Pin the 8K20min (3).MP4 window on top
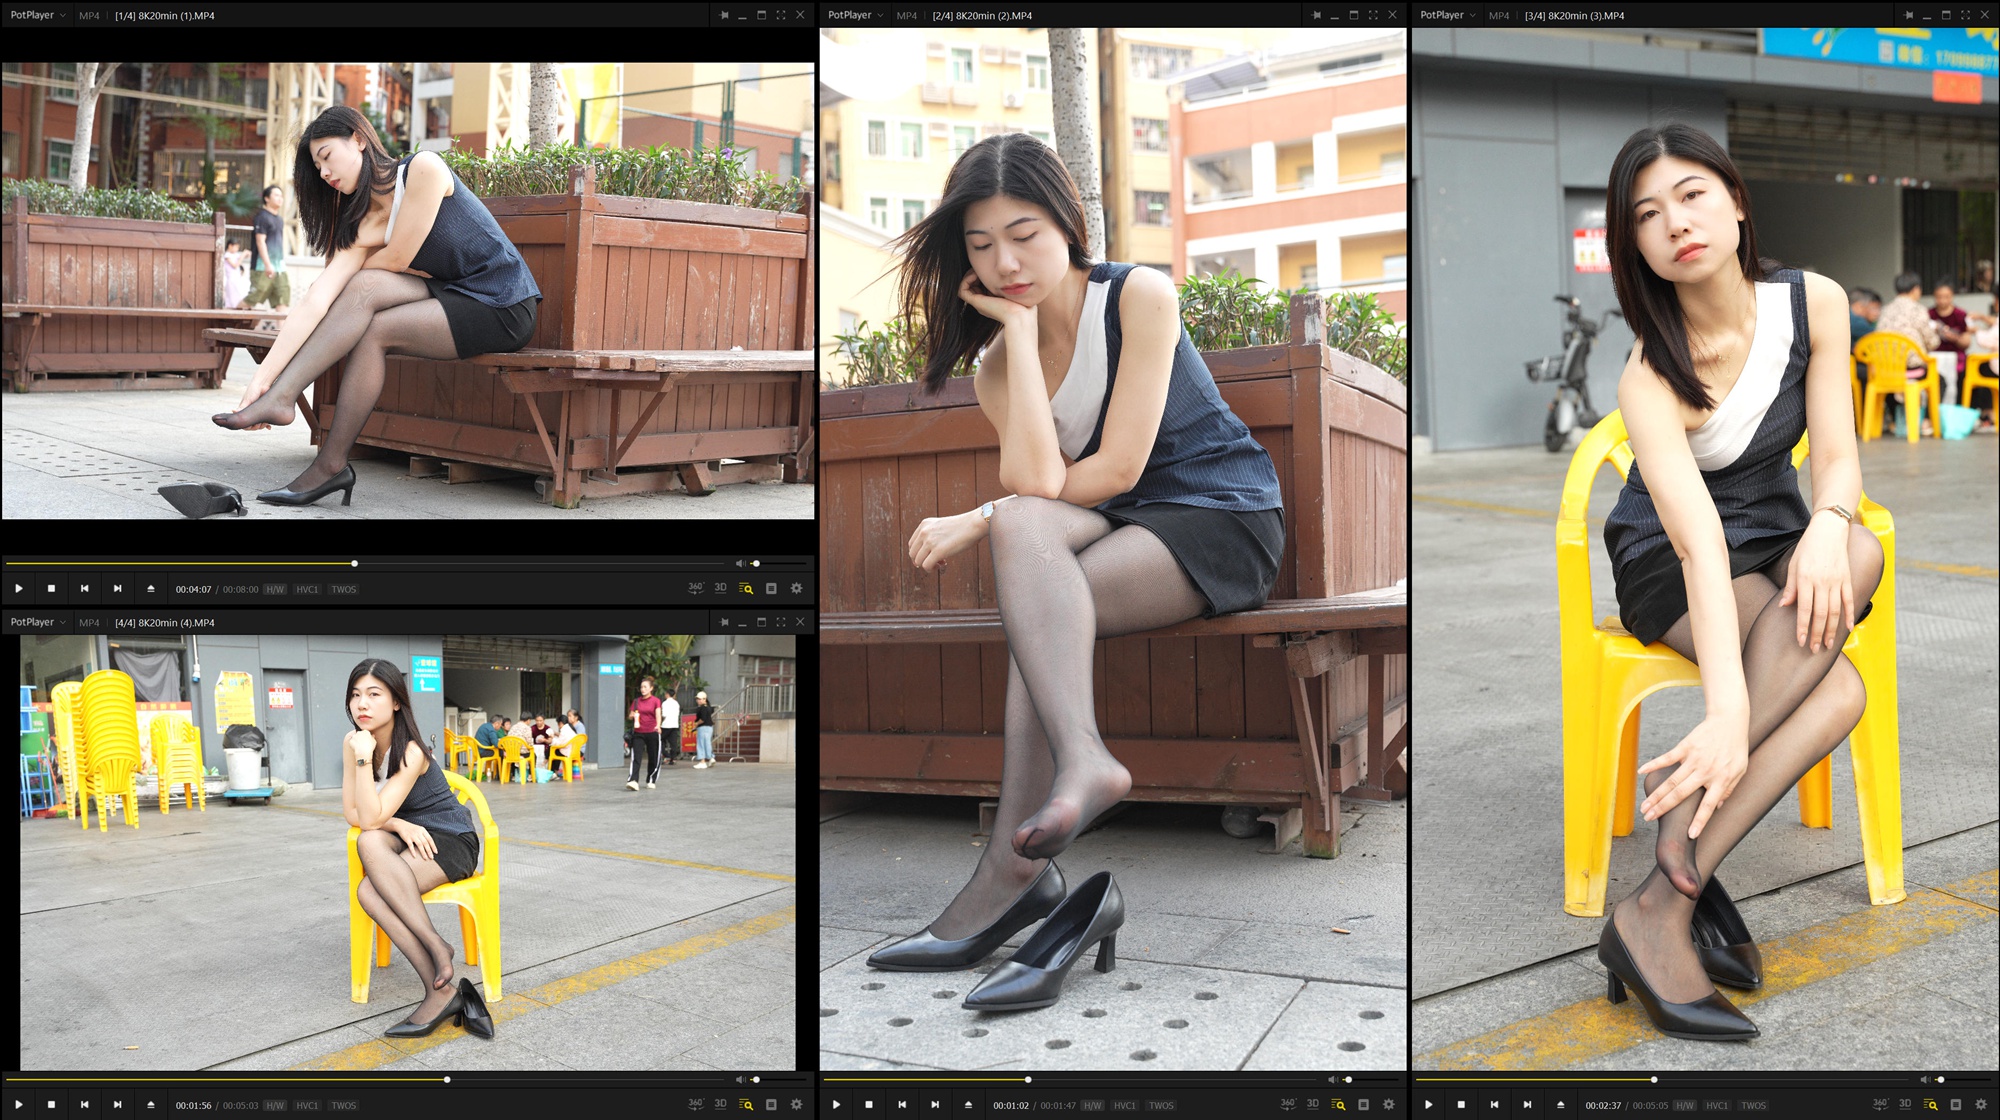The height and width of the screenshot is (1120, 2000). tap(1908, 15)
